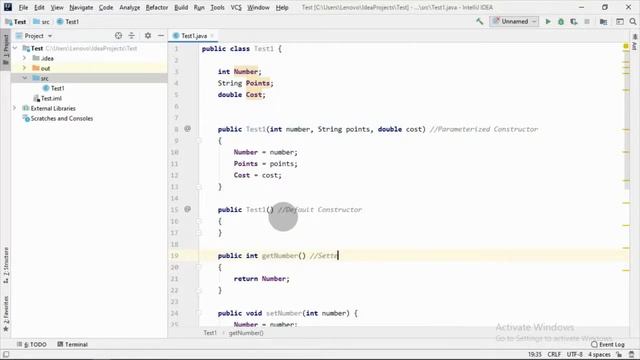The height and width of the screenshot is (360, 640).
Task: Click the yellow inspection indicator square
Action: point(626,47)
